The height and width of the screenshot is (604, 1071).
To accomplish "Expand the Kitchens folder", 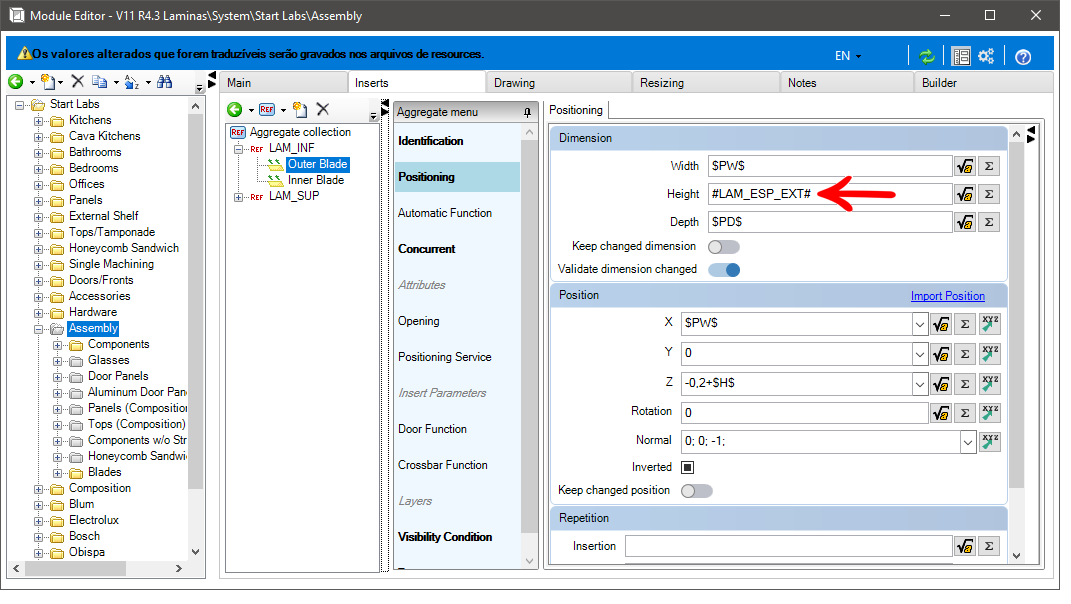I will (39, 121).
